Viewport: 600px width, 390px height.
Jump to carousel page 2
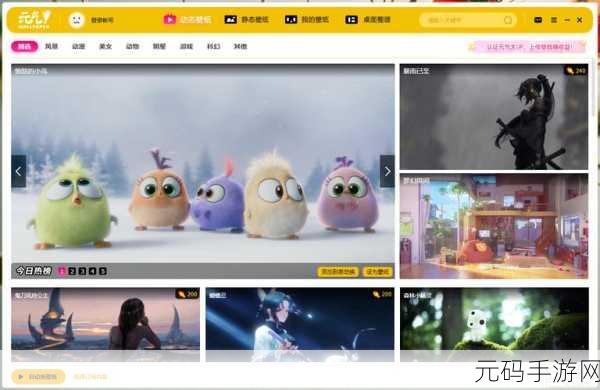click(x=72, y=271)
